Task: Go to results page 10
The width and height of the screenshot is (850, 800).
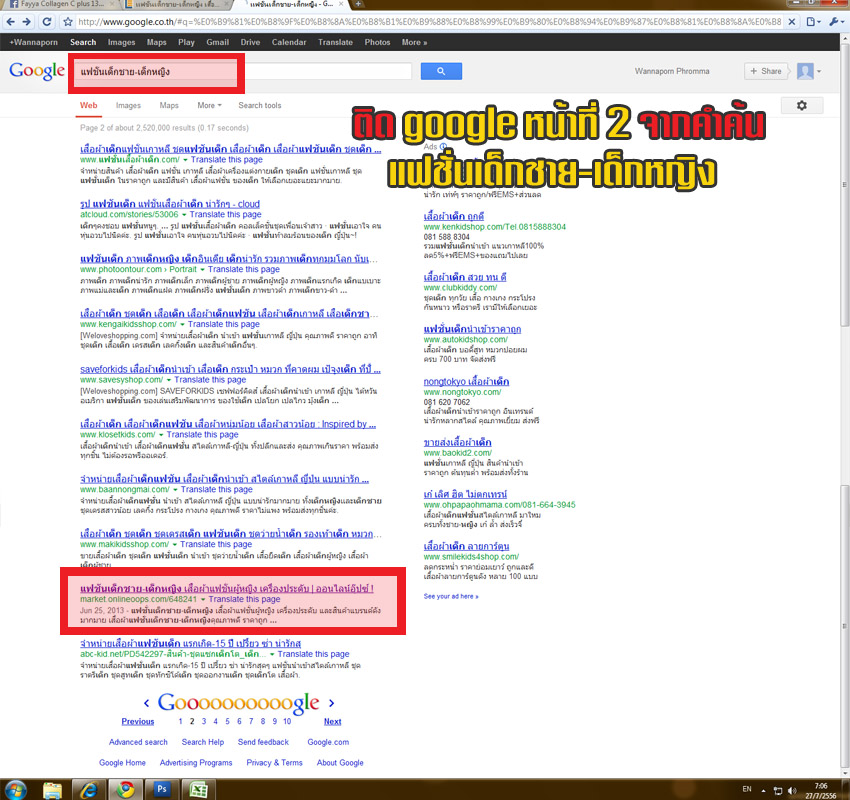Action: click(x=287, y=721)
